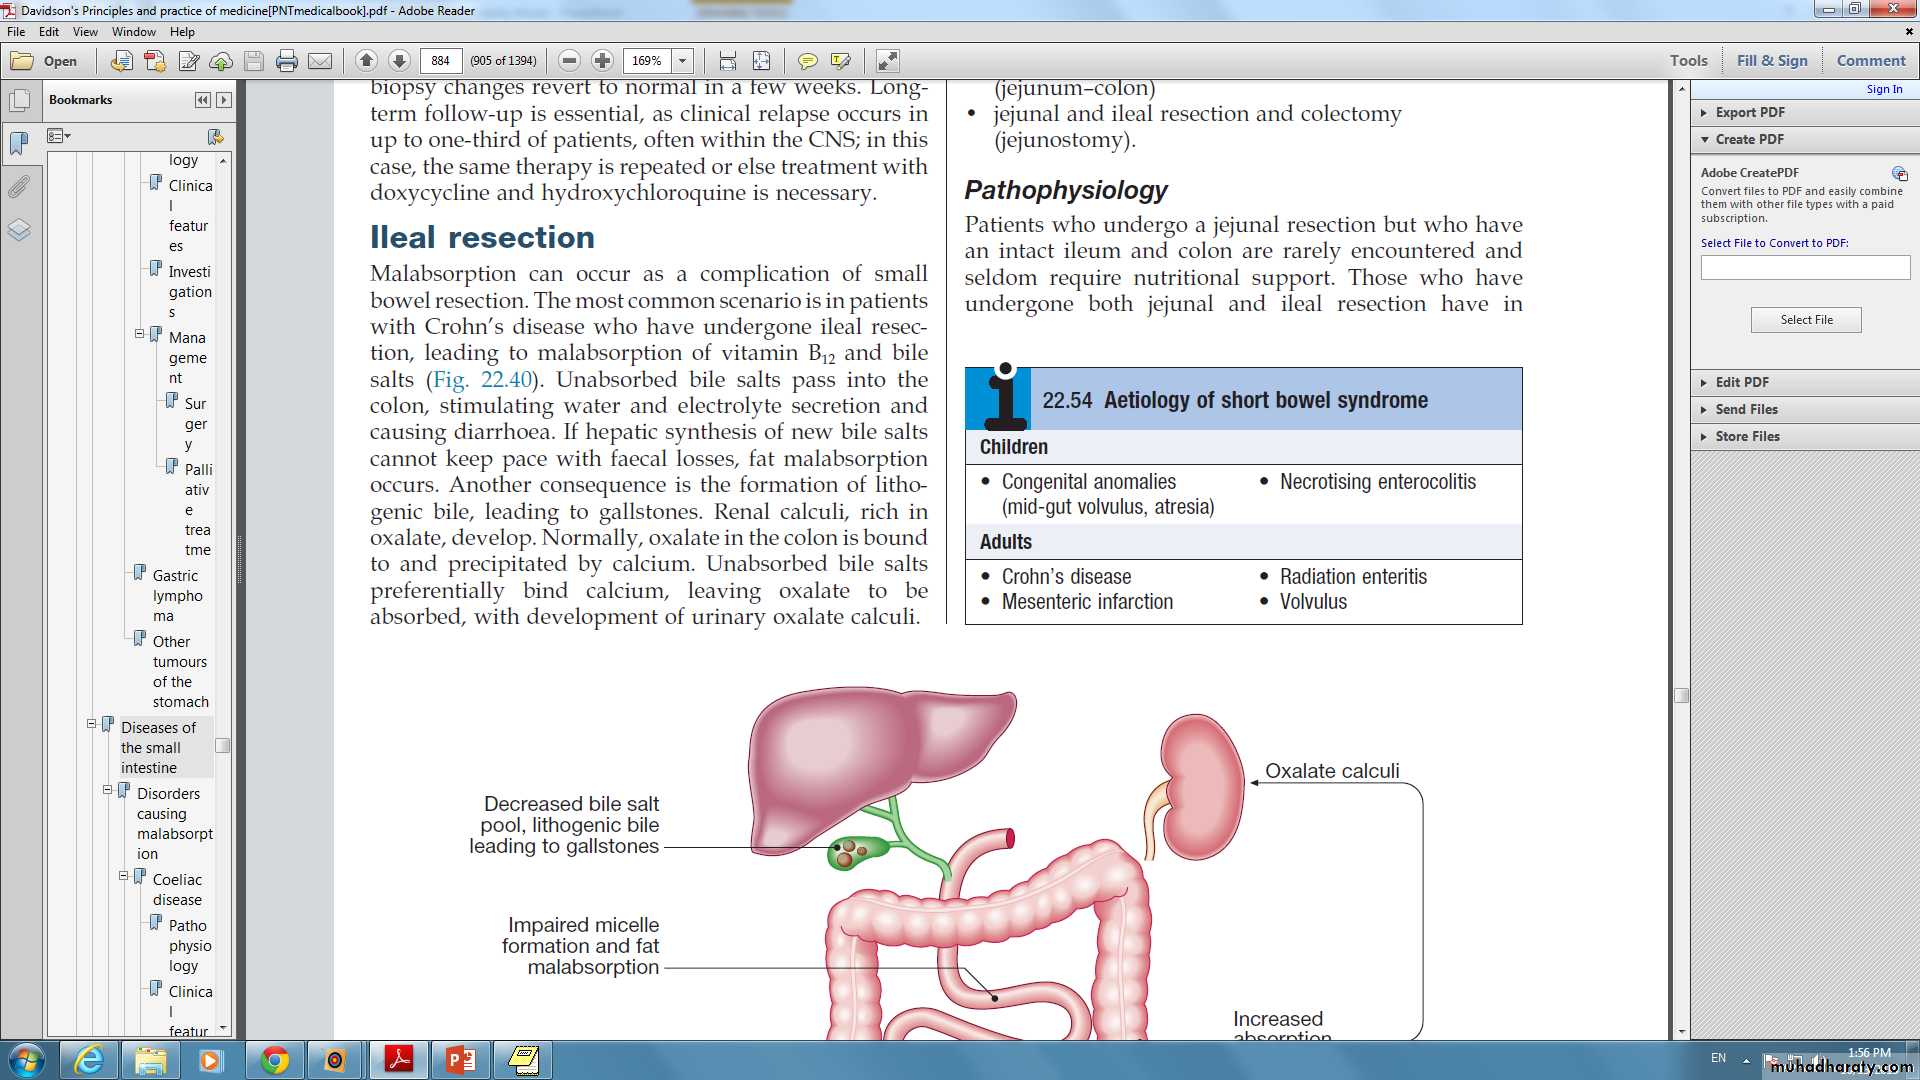The height and width of the screenshot is (1080, 1920).
Task: Add sticky note comment tool
Action: 807,61
